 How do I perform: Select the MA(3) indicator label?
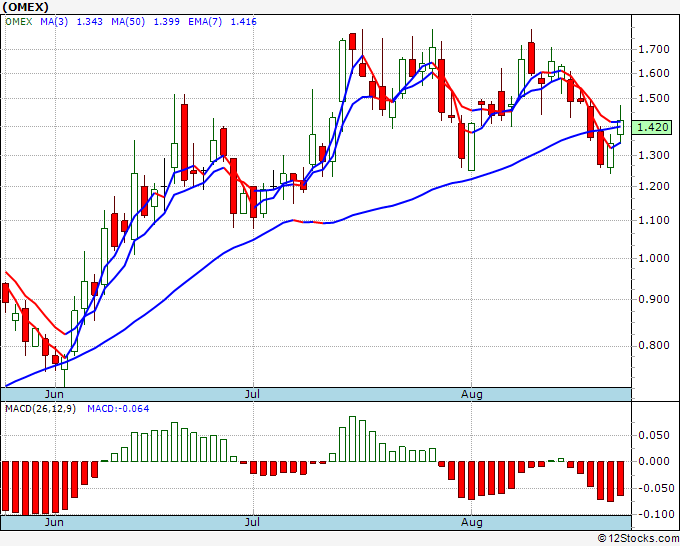[54, 22]
